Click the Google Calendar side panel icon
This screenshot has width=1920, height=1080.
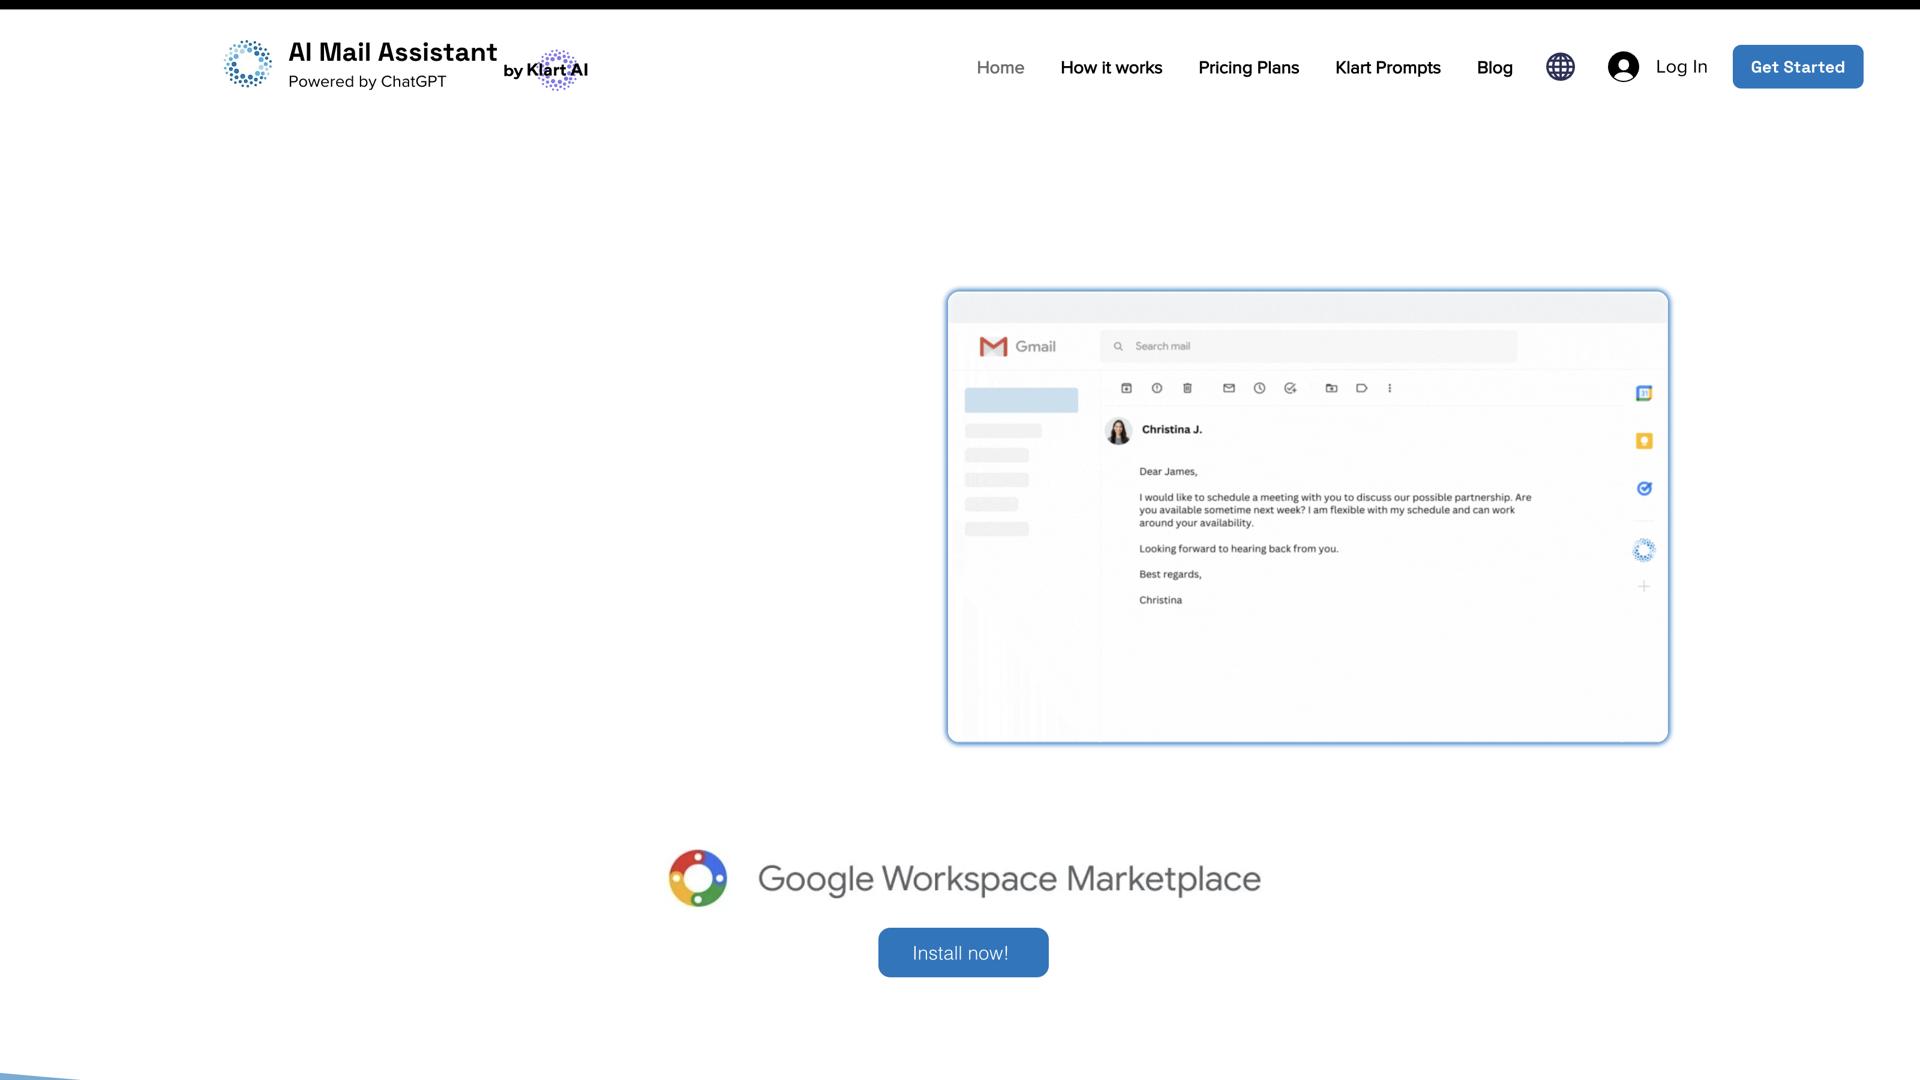(1643, 393)
